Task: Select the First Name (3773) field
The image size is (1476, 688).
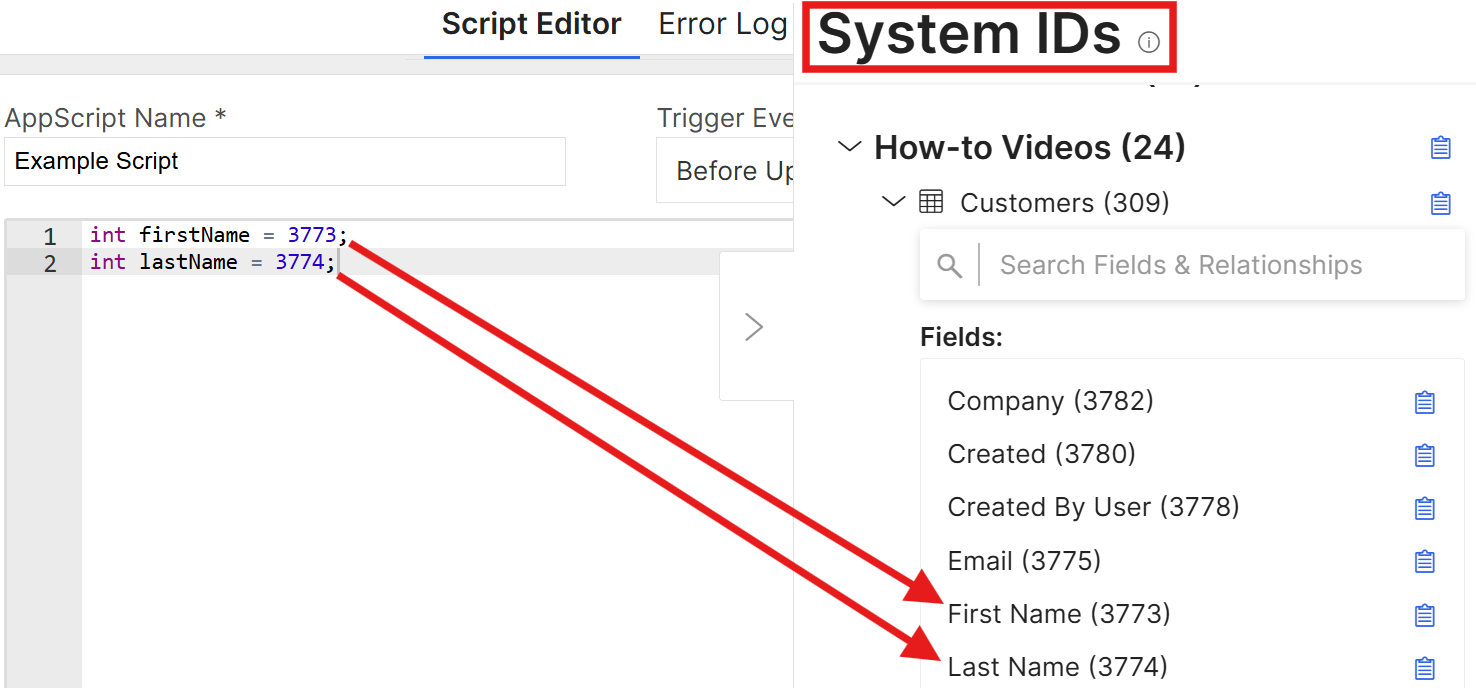Action: 1059,614
